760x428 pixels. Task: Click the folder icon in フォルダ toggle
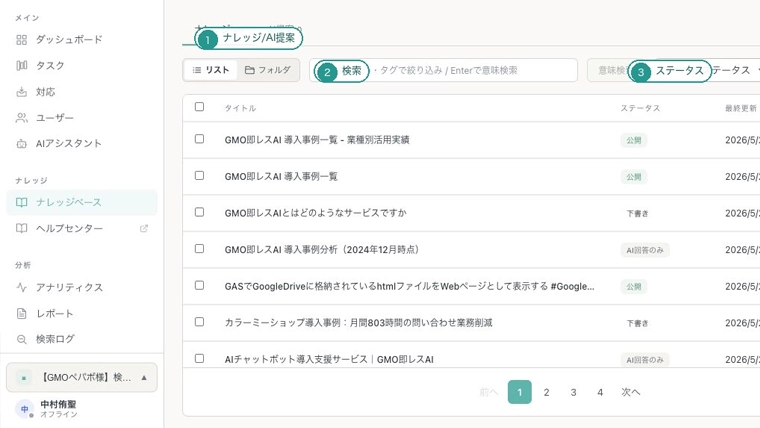point(250,70)
